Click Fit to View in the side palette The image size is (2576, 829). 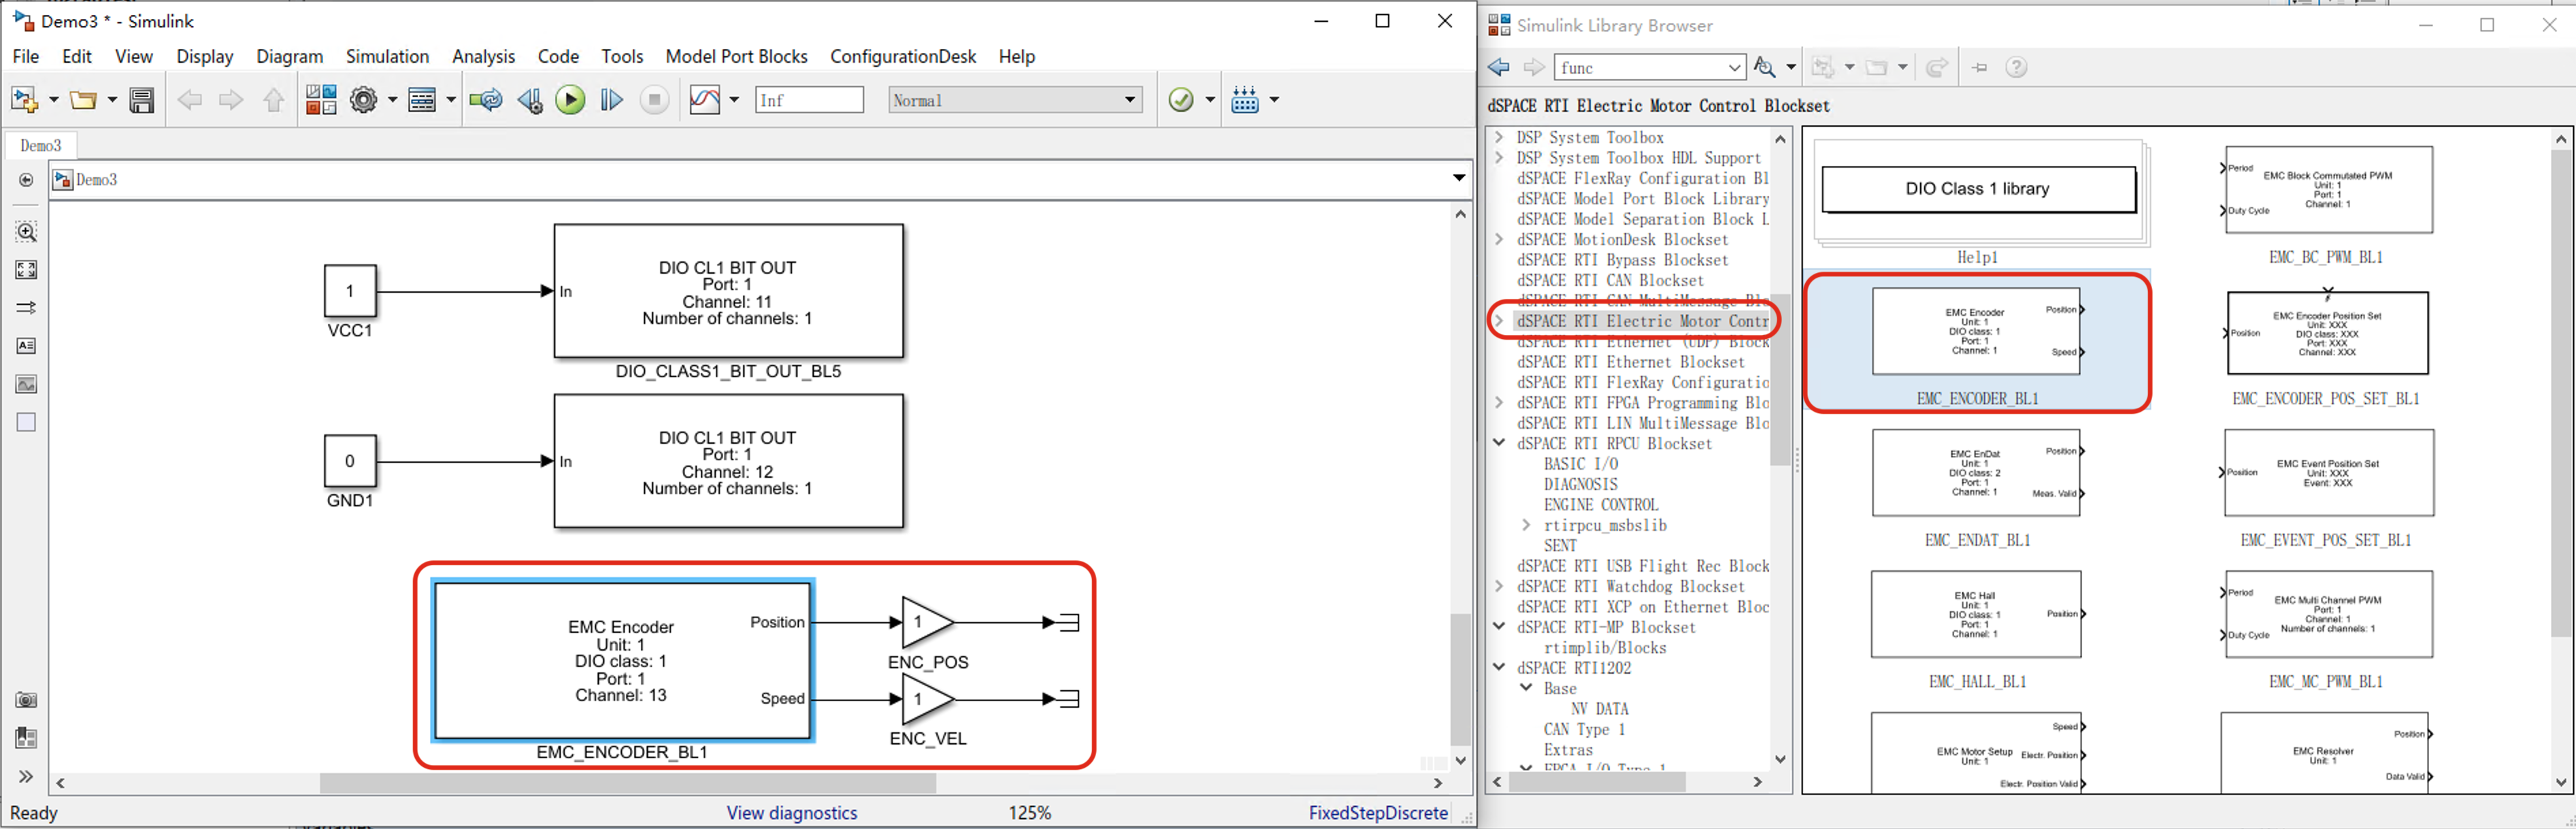coord(26,270)
